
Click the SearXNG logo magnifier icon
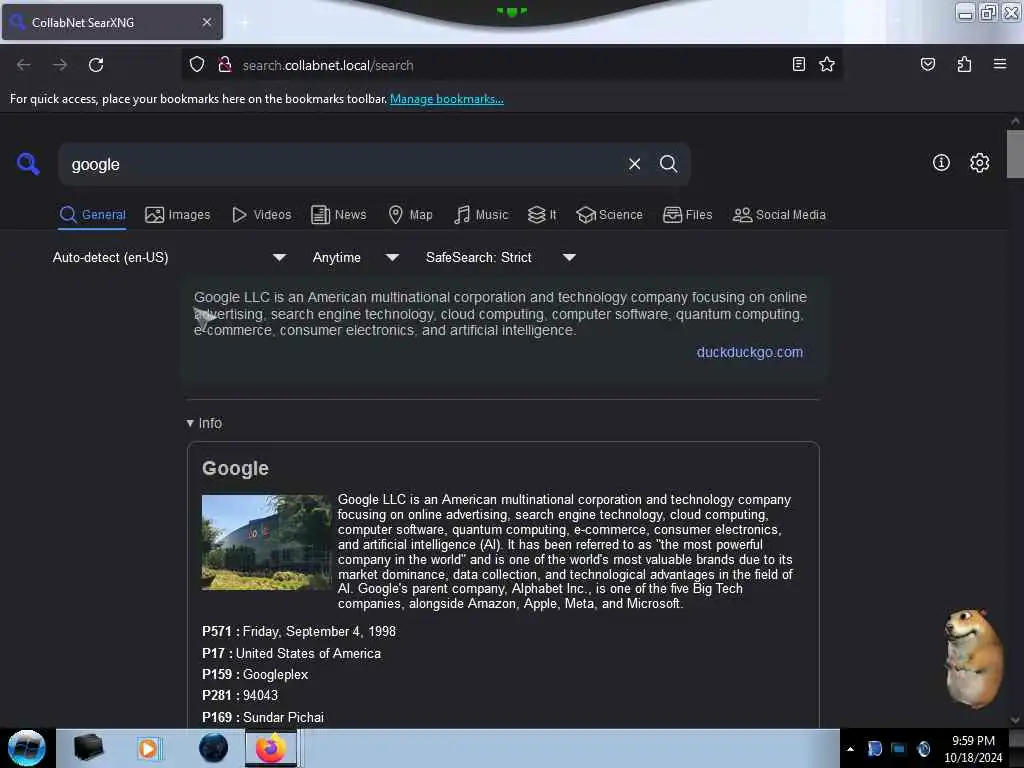click(x=28, y=163)
